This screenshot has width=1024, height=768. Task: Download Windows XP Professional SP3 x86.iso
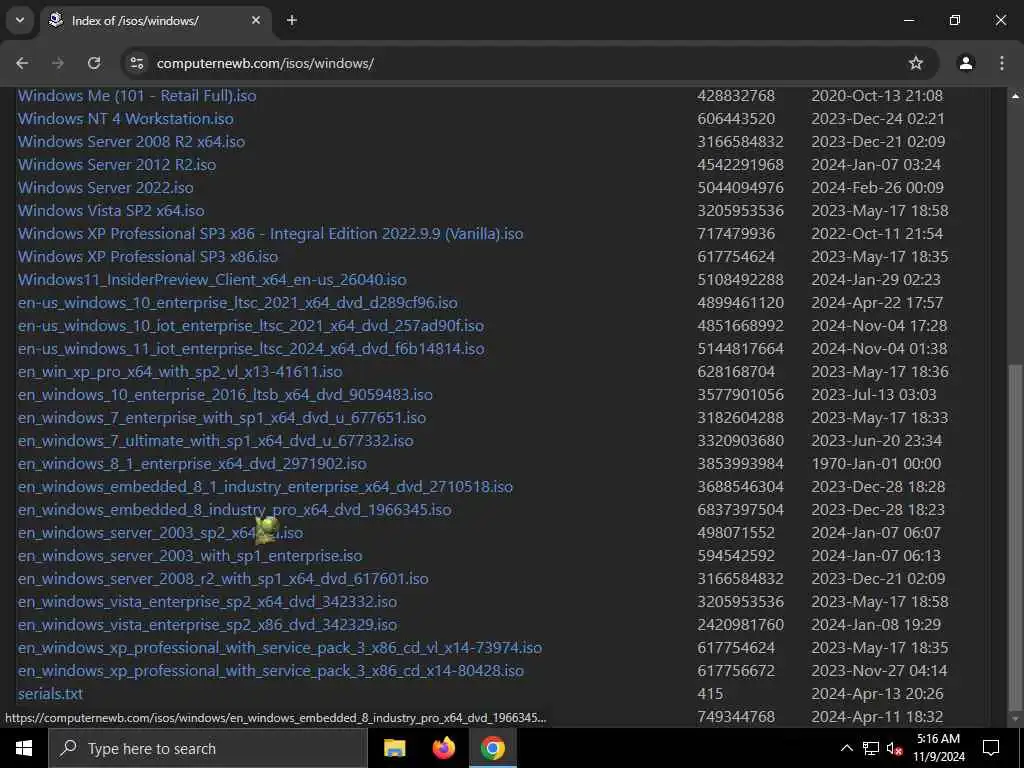[148, 257]
